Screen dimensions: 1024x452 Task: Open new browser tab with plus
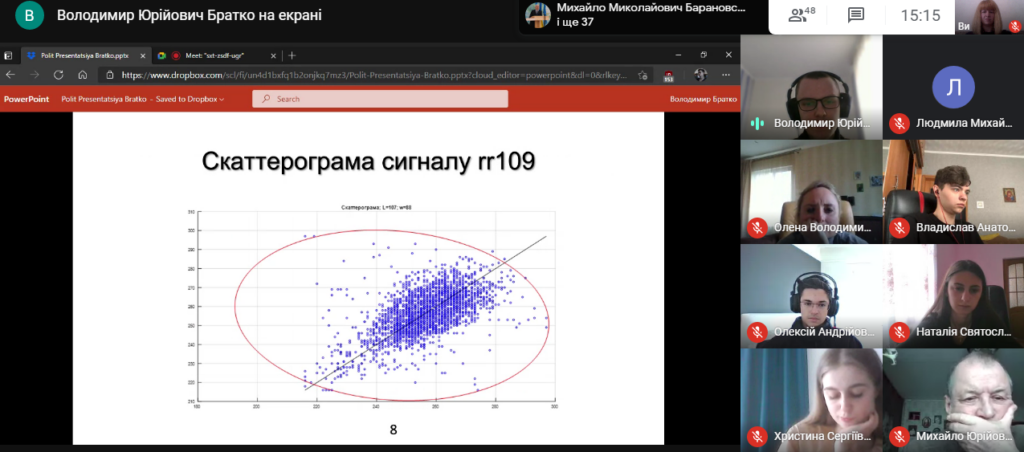pyautogui.click(x=292, y=56)
